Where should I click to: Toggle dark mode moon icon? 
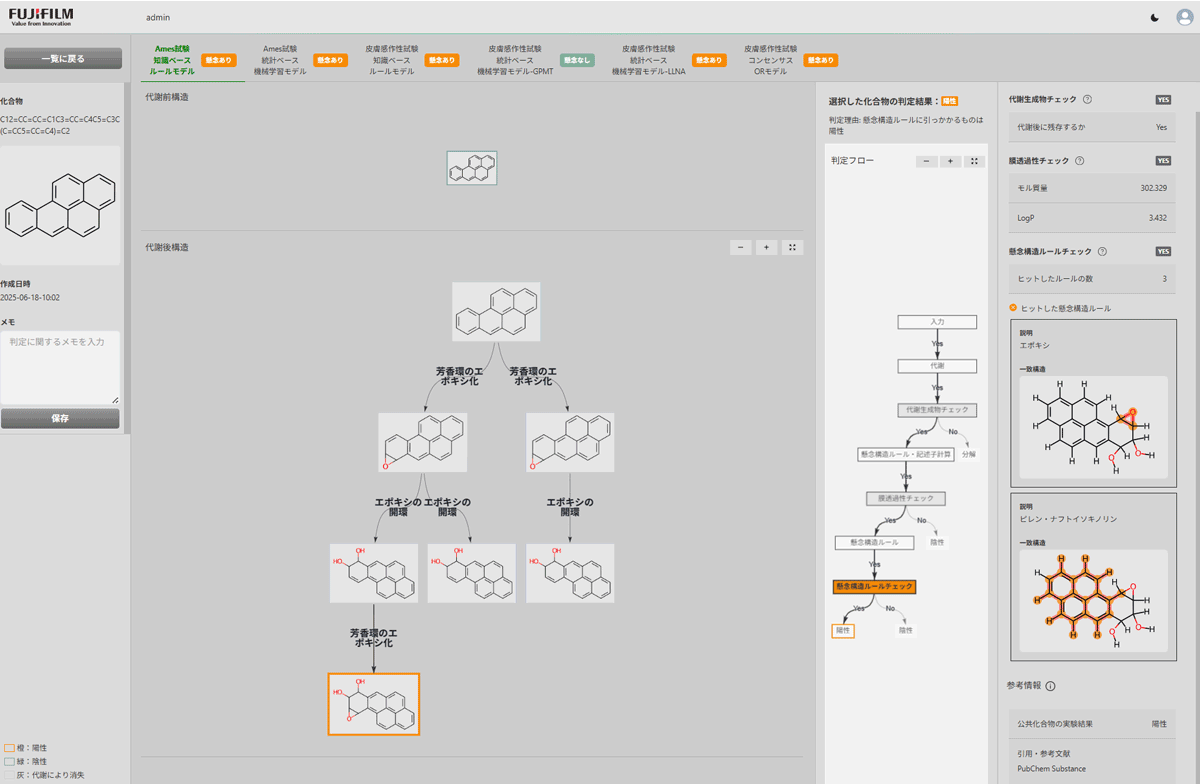tap(1156, 17)
